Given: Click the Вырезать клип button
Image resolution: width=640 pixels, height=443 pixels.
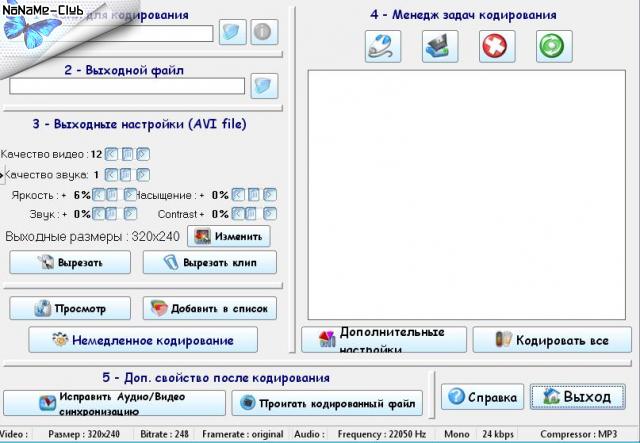Looking at the screenshot, I should [x=209, y=263].
